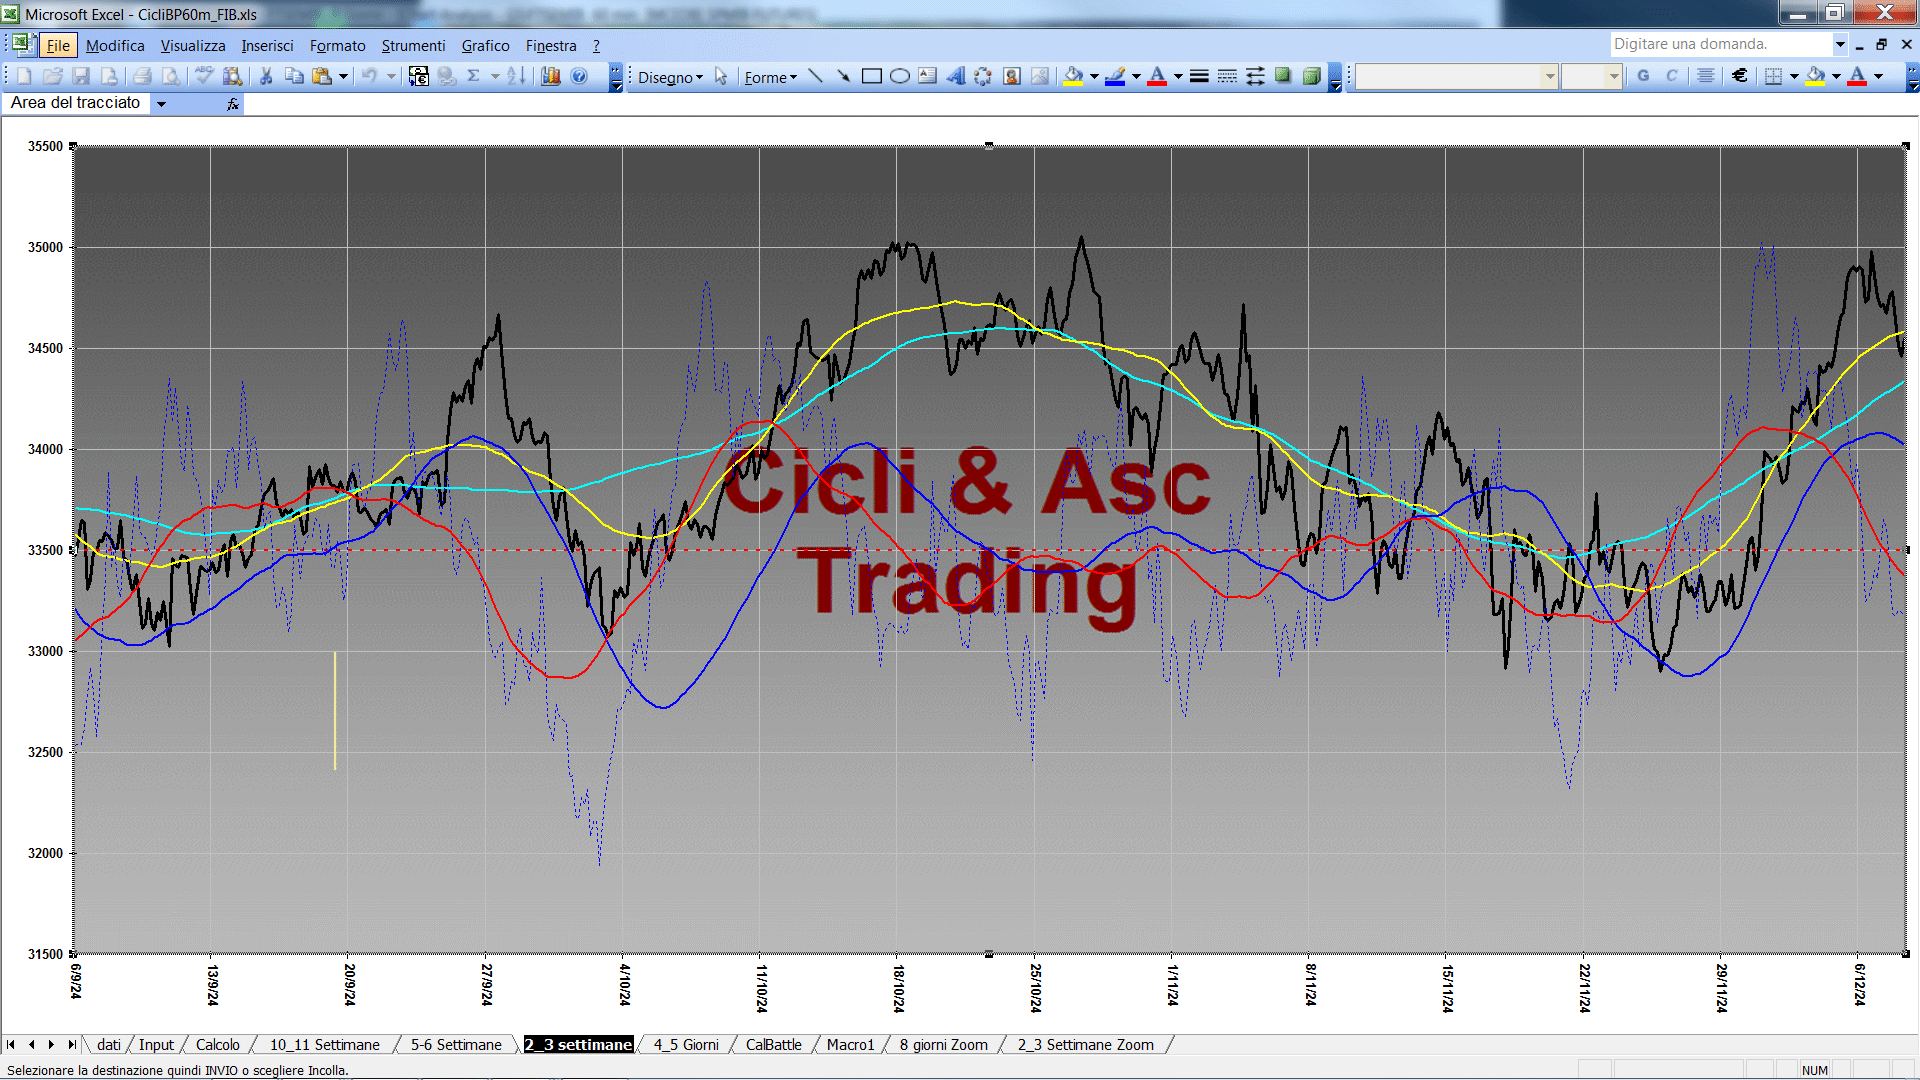The width and height of the screenshot is (1920, 1080).
Task: Run the spell check icon
Action: click(x=204, y=76)
